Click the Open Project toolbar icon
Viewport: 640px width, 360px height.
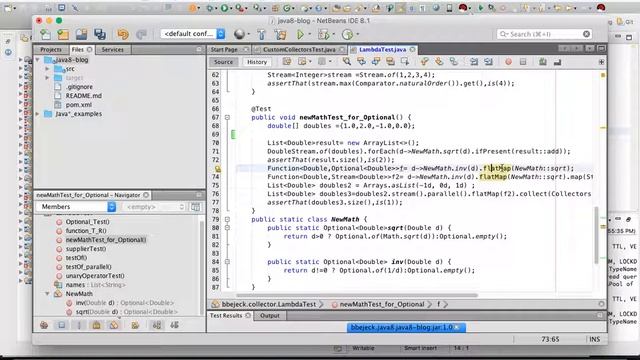coord(81,35)
